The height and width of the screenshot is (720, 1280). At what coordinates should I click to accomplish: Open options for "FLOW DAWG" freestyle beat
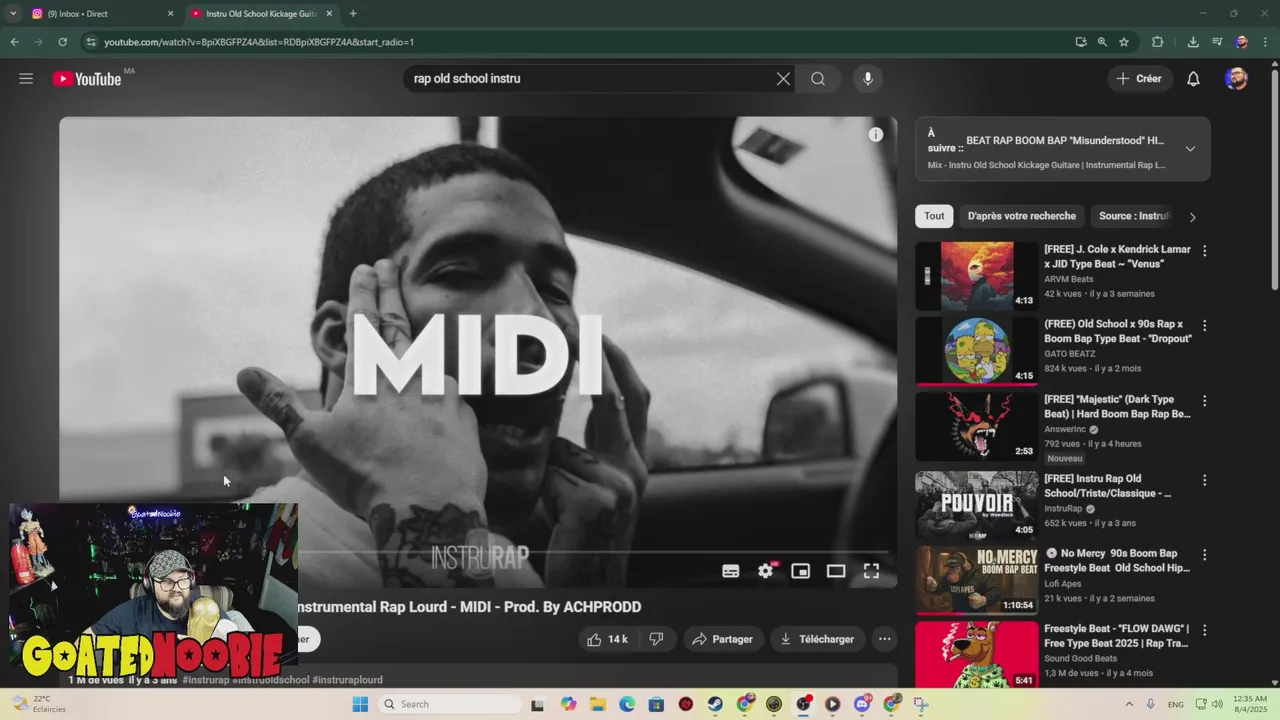pos(1204,631)
